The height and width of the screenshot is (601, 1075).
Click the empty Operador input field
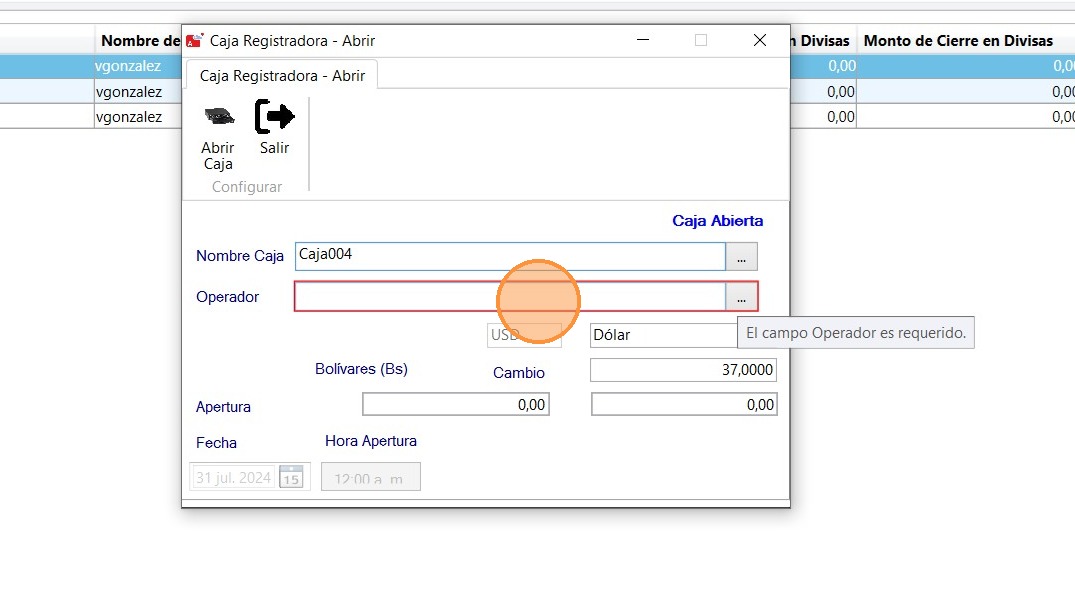tap(510, 297)
